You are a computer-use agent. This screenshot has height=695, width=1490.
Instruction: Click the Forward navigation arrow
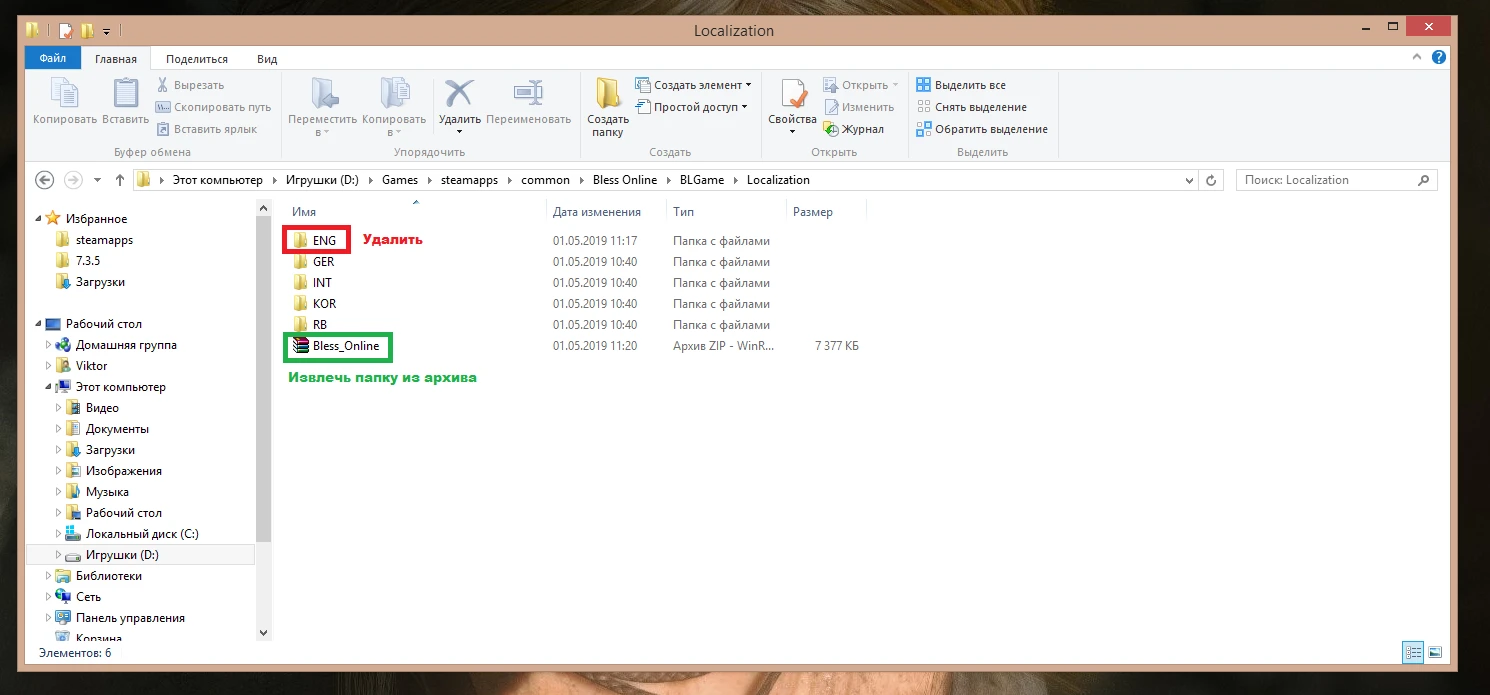(72, 180)
